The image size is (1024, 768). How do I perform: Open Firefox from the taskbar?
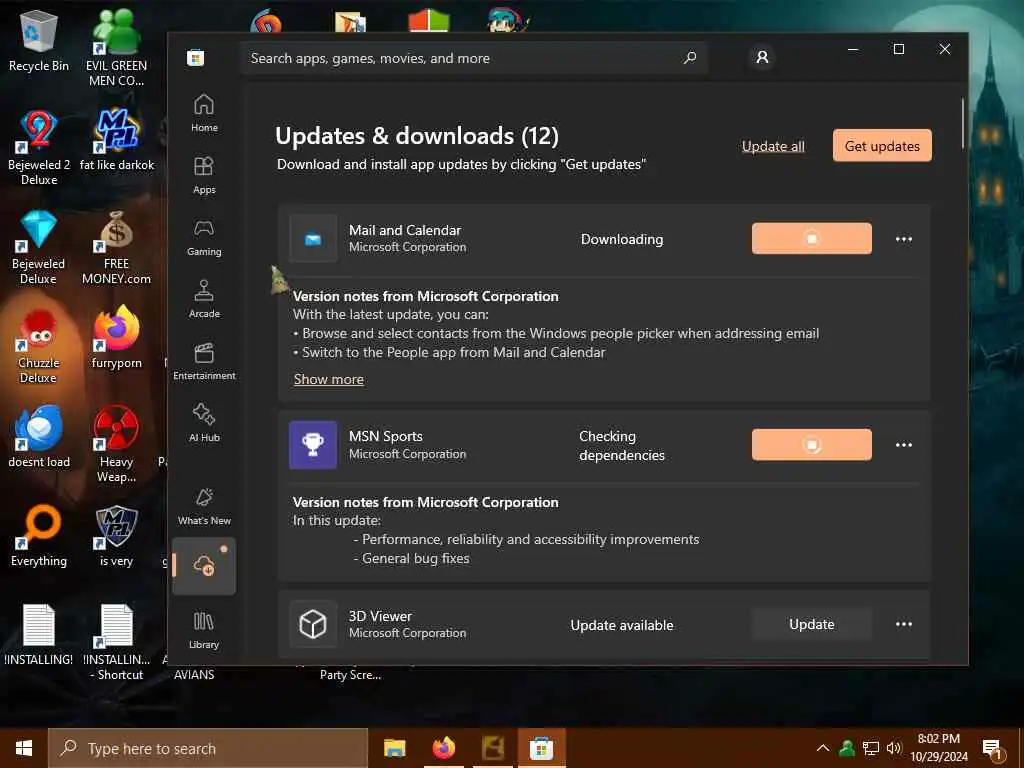point(443,748)
